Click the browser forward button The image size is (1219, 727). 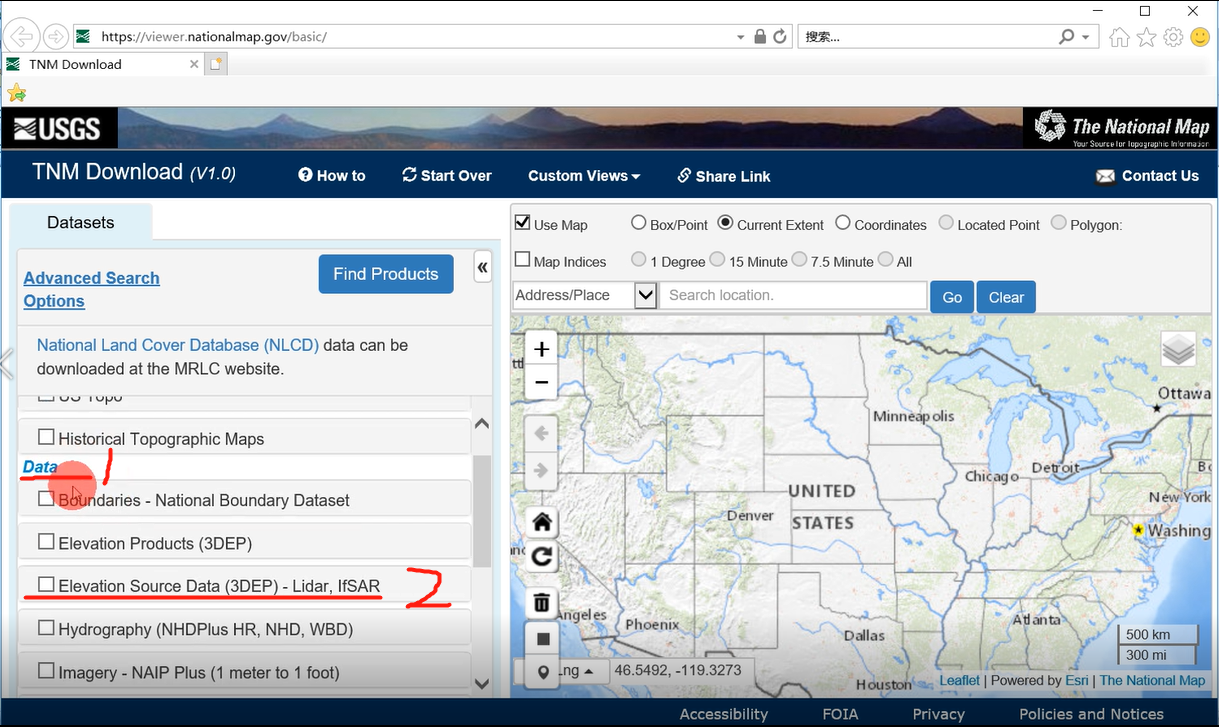(x=55, y=37)
